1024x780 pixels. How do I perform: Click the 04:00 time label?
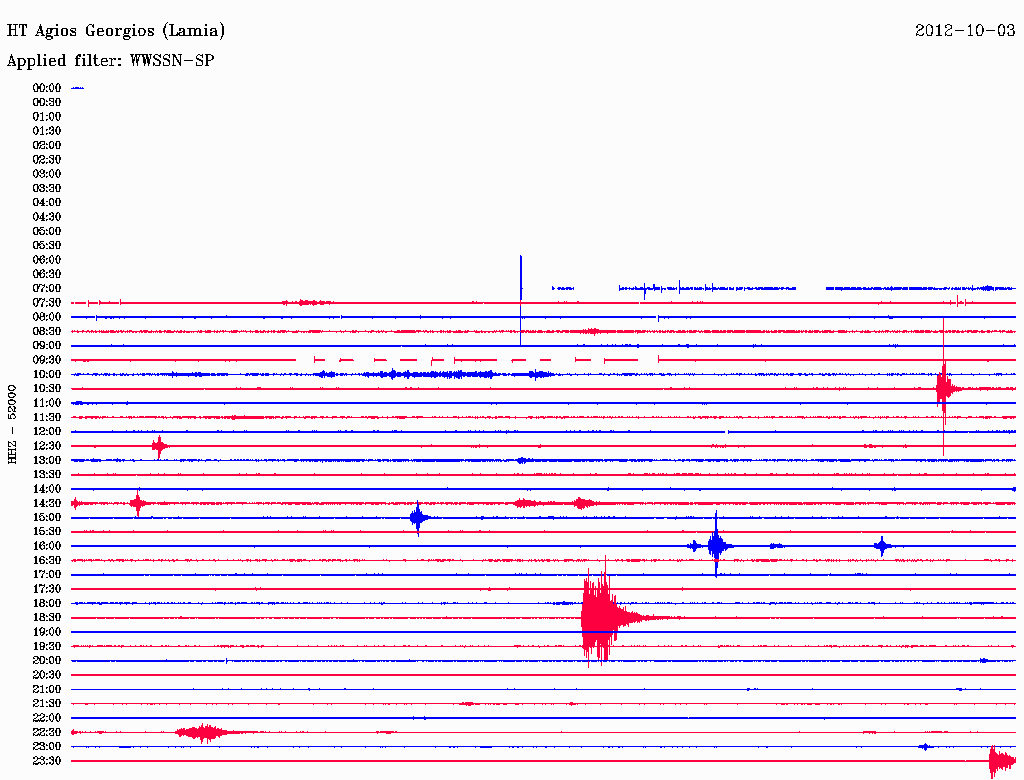[x=47, y=203]
